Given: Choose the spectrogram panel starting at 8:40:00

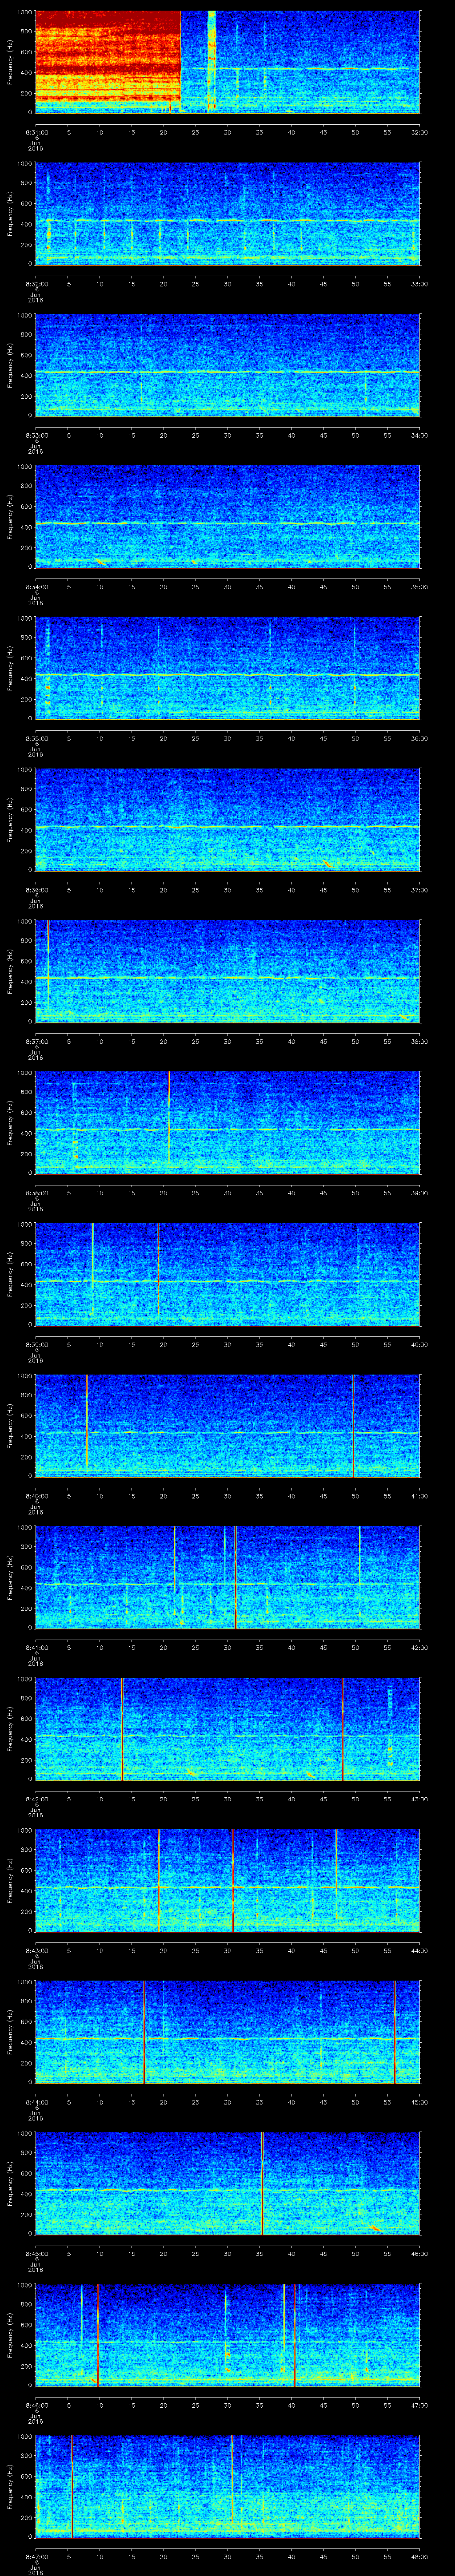Looking at the screenshot, I should 227,1426.
